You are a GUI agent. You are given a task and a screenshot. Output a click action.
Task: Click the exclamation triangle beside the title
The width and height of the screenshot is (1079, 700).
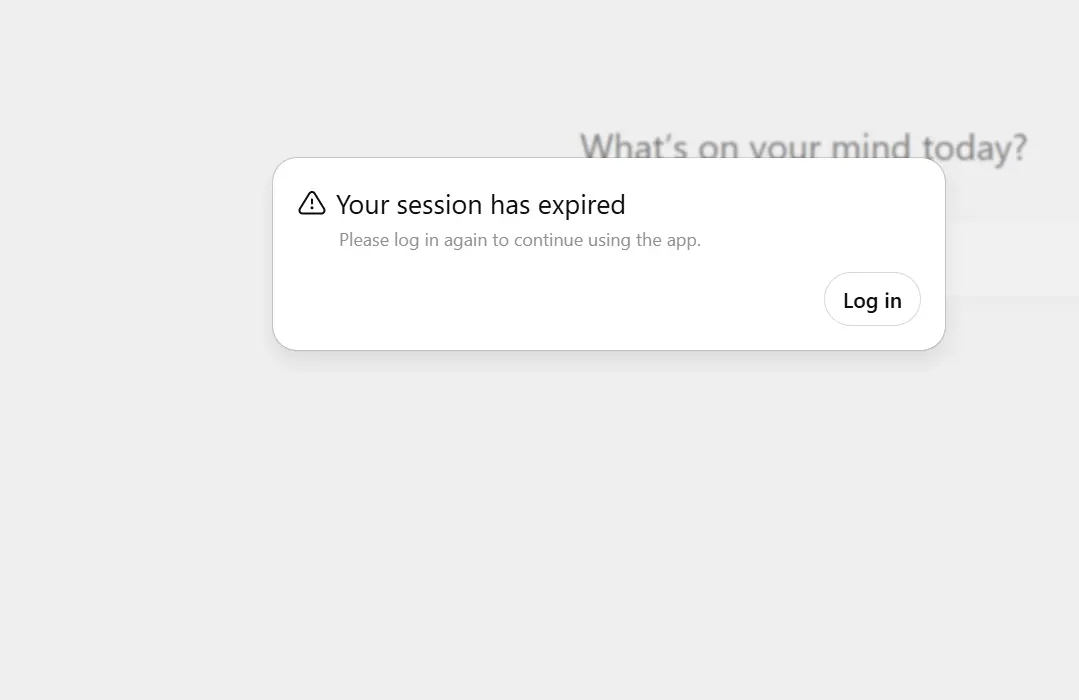pyautogui.click(x=312, y=203)
